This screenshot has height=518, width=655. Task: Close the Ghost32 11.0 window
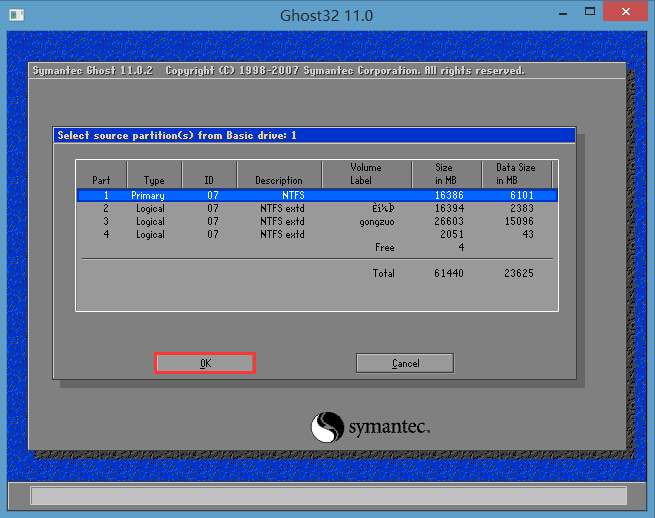[625, 11]
